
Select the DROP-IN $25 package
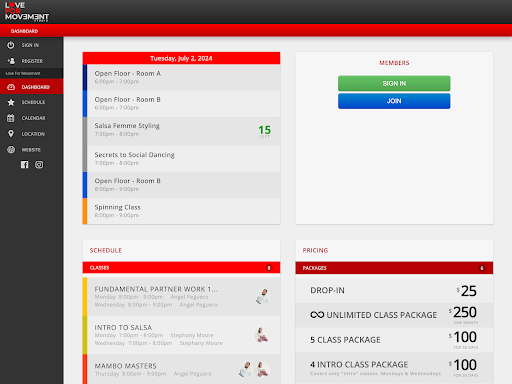394,290
